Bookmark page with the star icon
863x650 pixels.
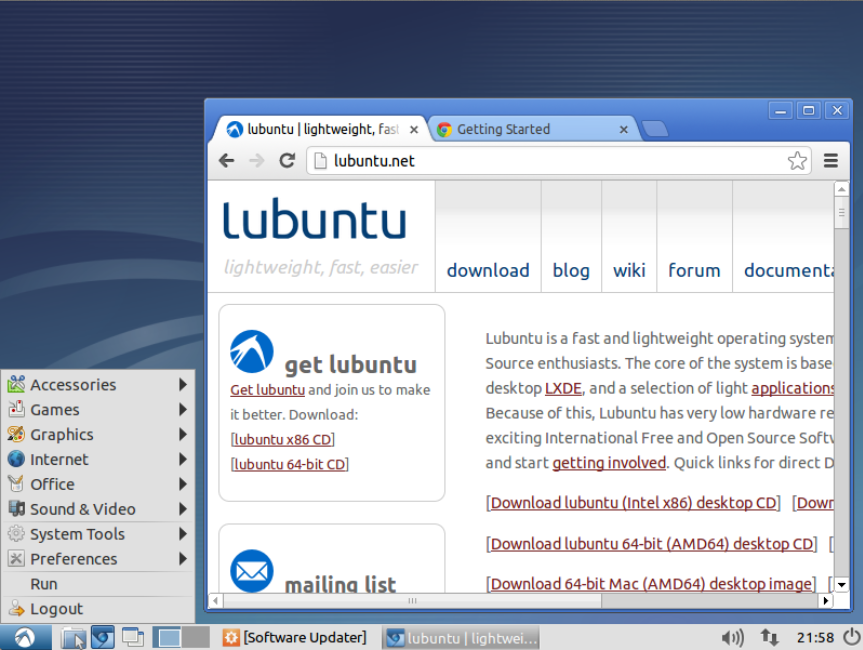tap(797, 161)
